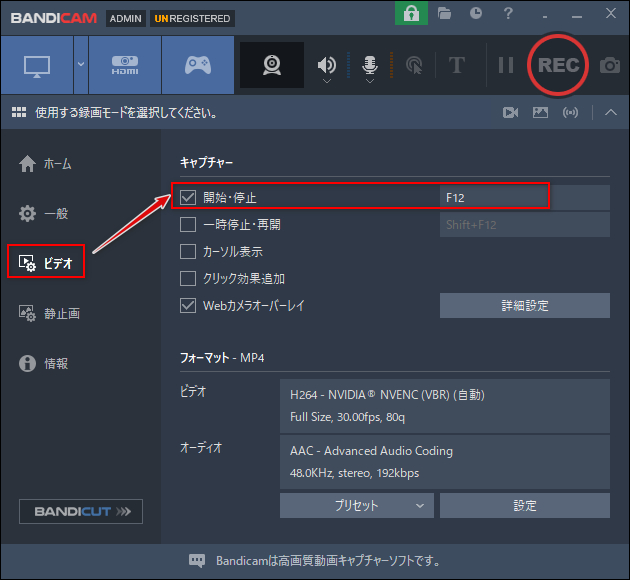Viewport: 630px width, 580px height.
Task: Open プリセット dropdown
Action: [x=357, y=506]
